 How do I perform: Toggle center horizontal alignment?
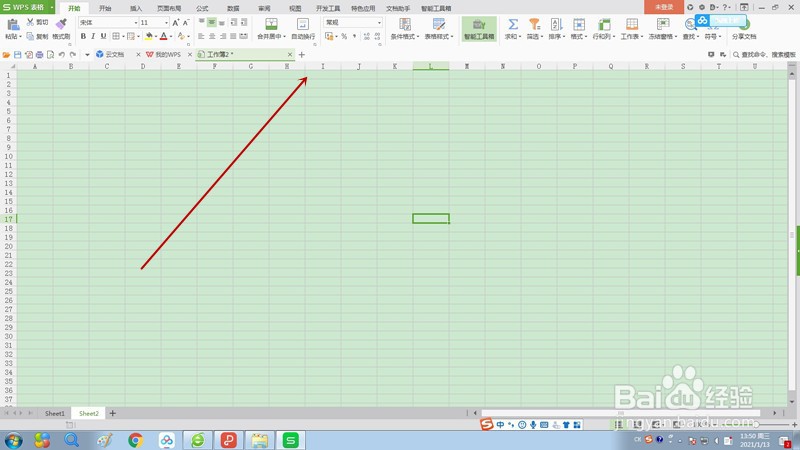[x=212, y=36]
